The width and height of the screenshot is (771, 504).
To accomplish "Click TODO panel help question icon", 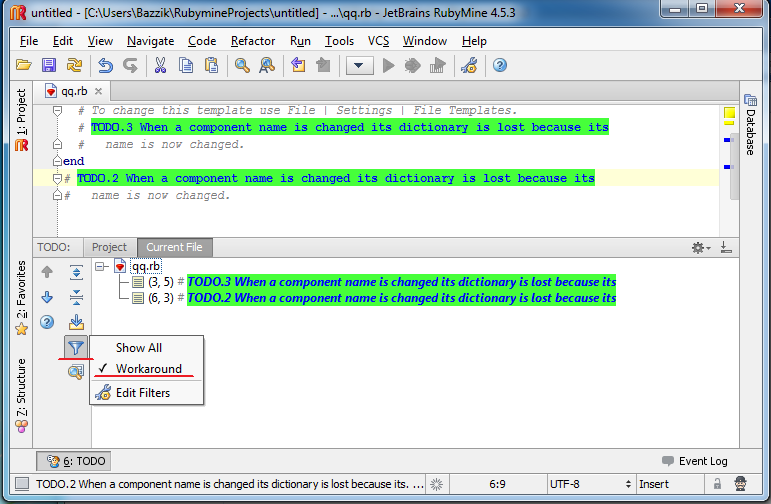I will click(x=47, y=323).
